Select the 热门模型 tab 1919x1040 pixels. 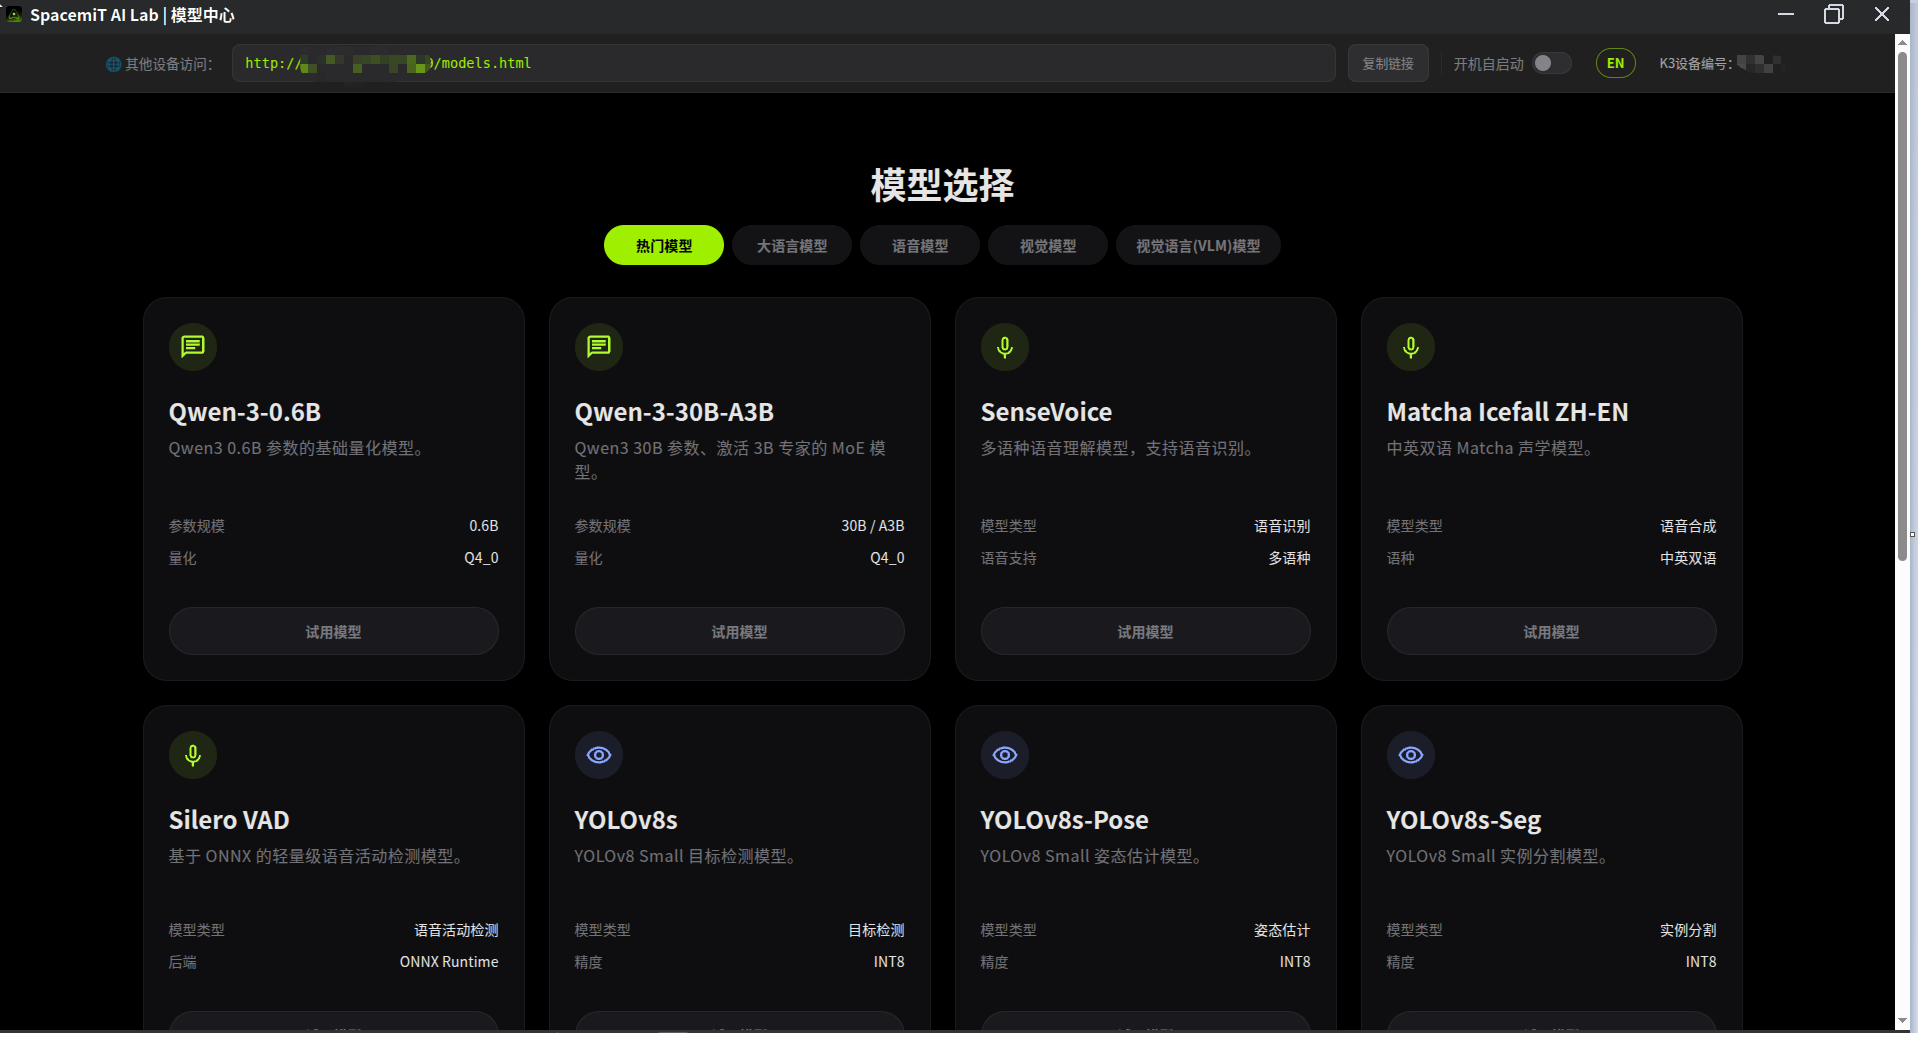click(664, 246)
